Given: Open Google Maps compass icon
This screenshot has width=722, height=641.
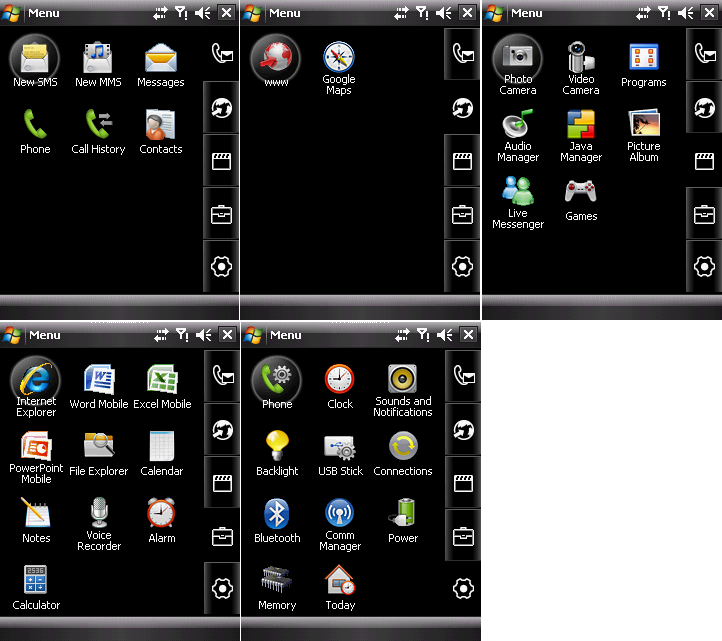Looking at the screenshot, I should coord(339,57).
